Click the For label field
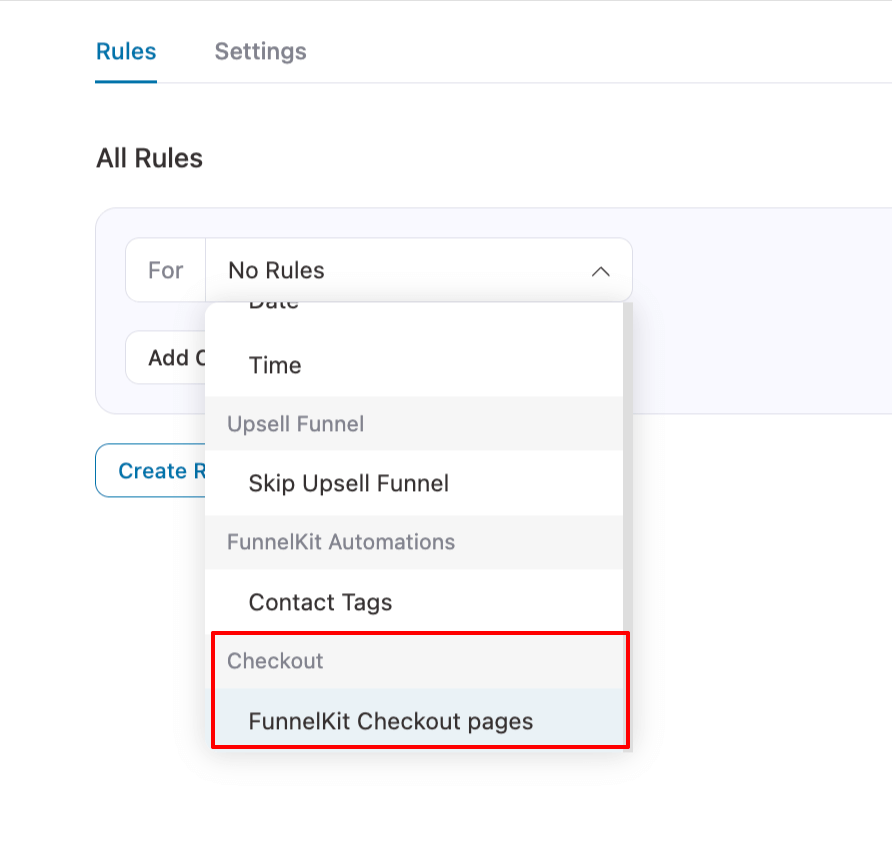The image size is (892, 863). click(x=166, y=270)
